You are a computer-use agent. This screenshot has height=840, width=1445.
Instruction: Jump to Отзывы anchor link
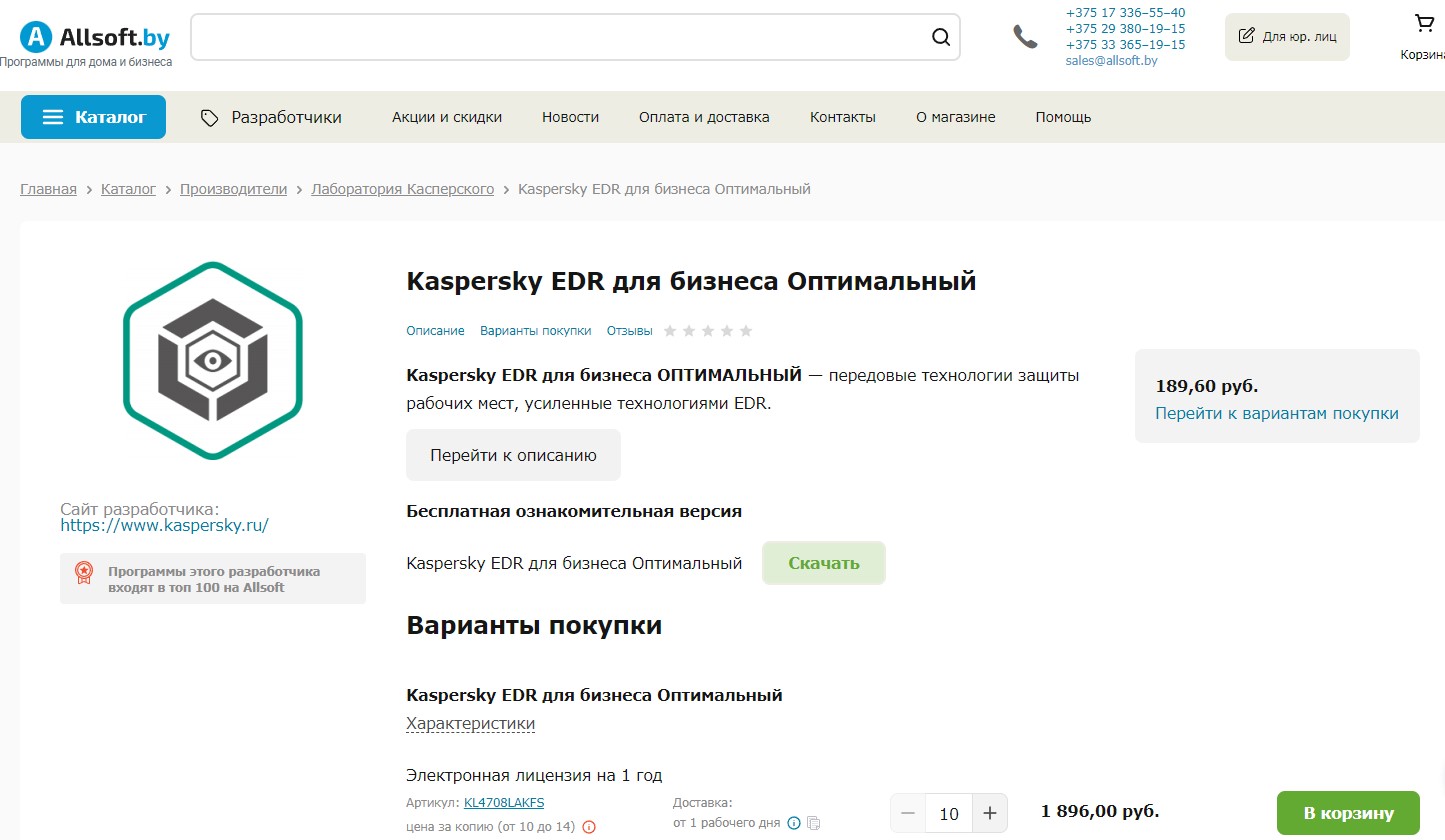click(629, 331)
